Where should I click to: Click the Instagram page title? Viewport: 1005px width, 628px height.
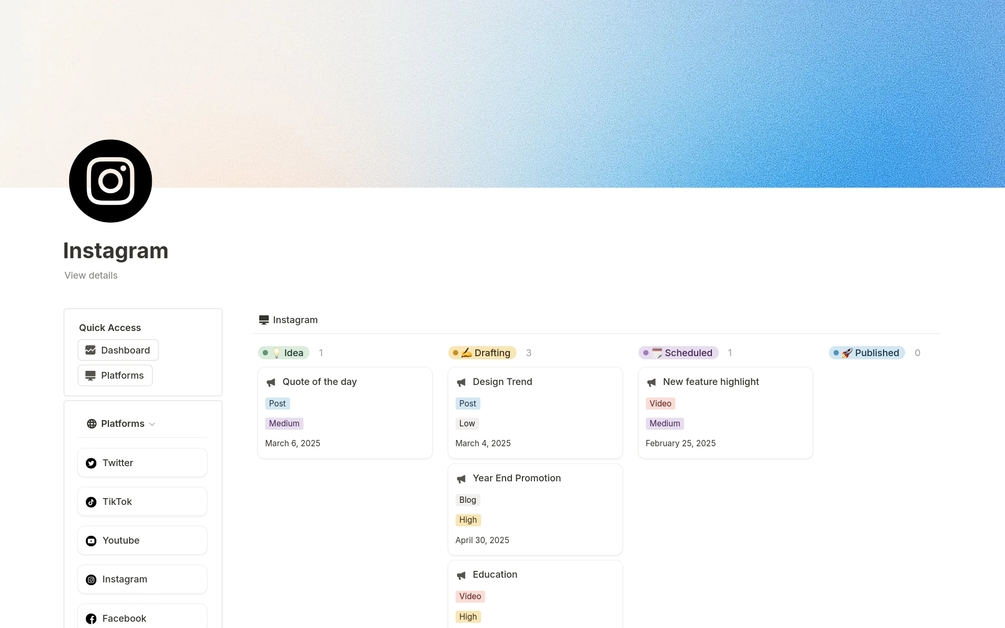coord(116,251)
